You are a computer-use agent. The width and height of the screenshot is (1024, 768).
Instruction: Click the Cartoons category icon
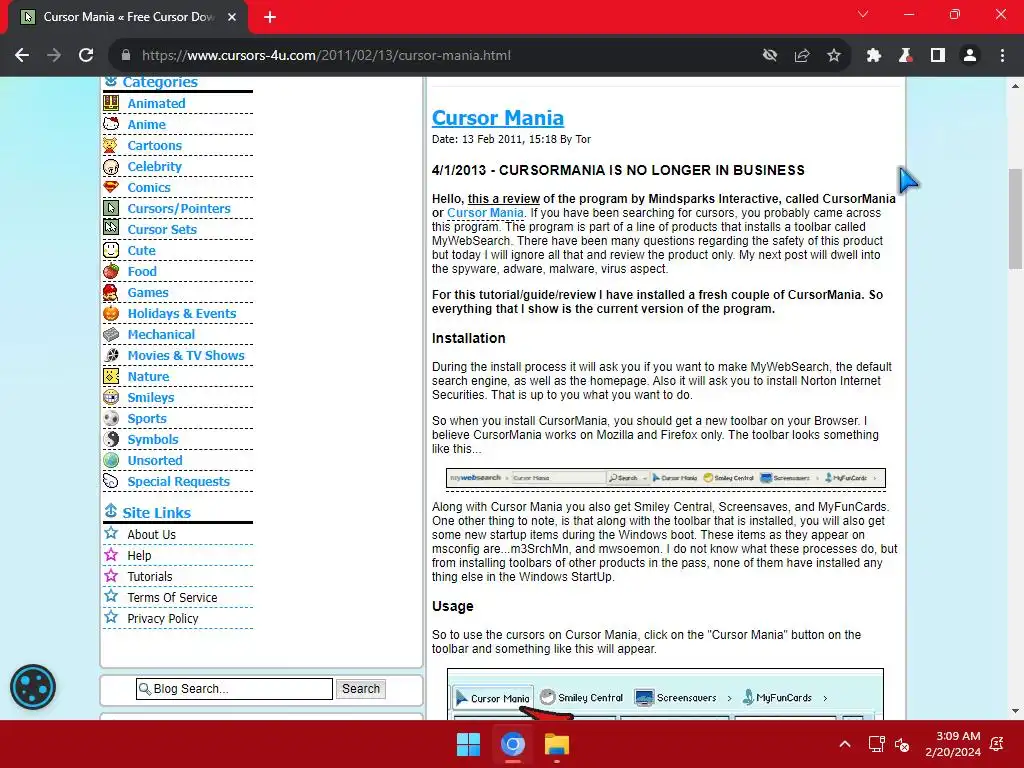pos(111,145)
